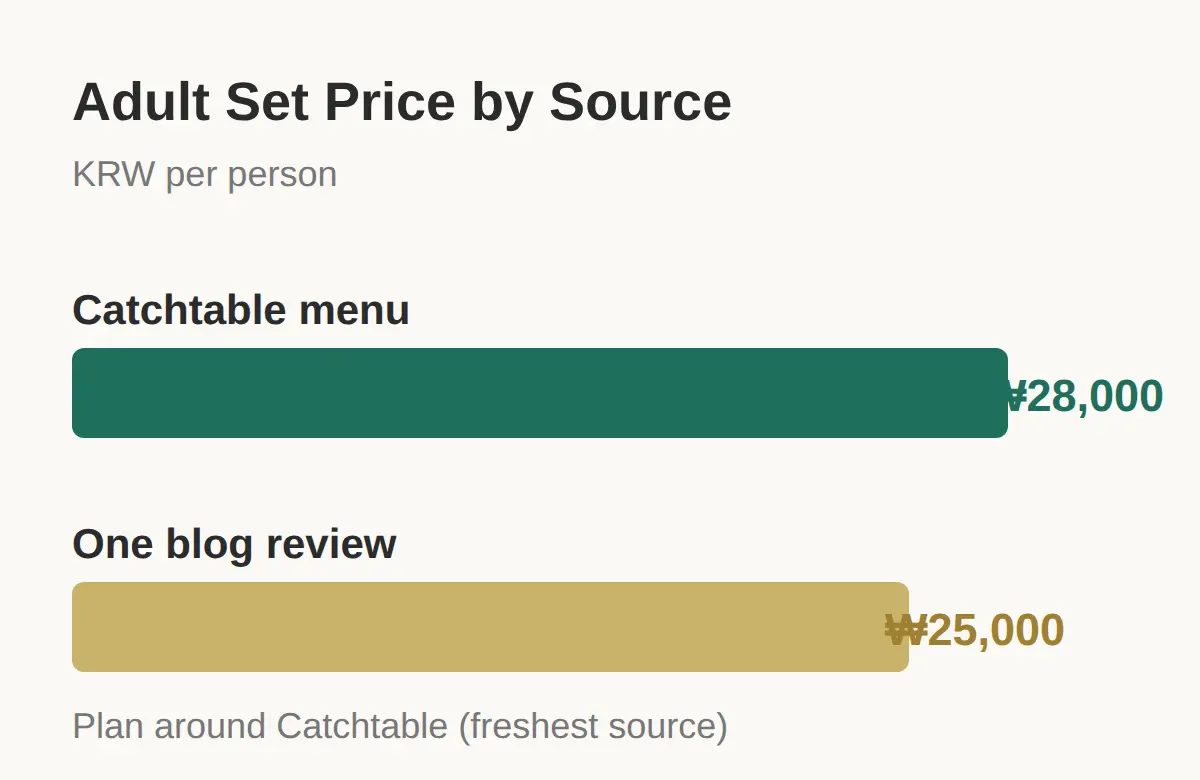Click the word 'Catchtable' in the footnote
The width and height of the screenshot is (1200, 780).
362,726
